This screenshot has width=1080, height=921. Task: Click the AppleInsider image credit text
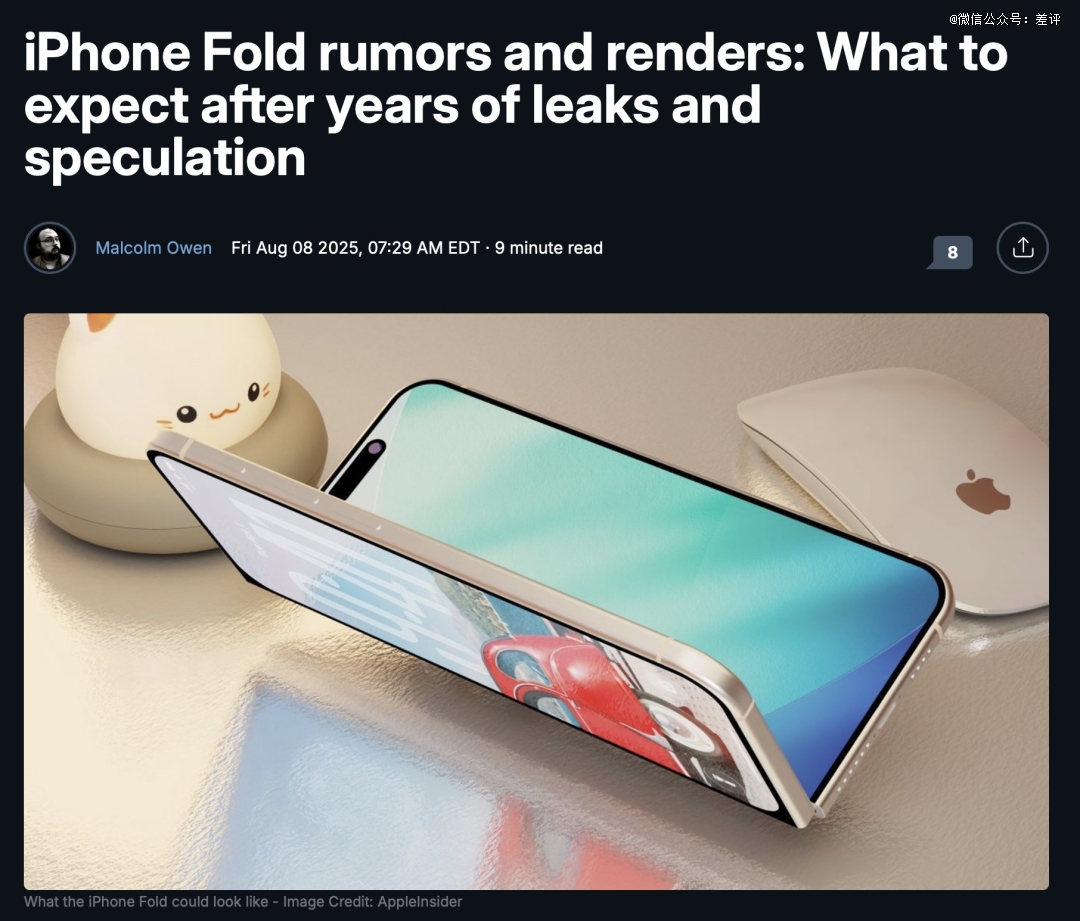click(419, 902)
